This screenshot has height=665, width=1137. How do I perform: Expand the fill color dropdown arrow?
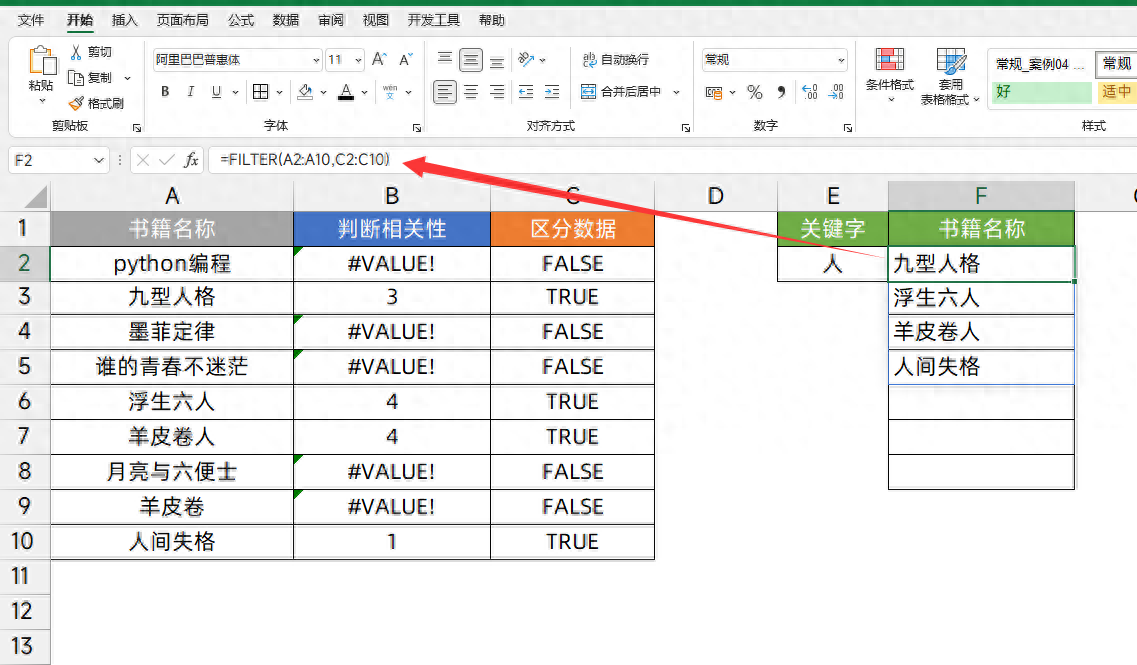[x=323, y=92]
